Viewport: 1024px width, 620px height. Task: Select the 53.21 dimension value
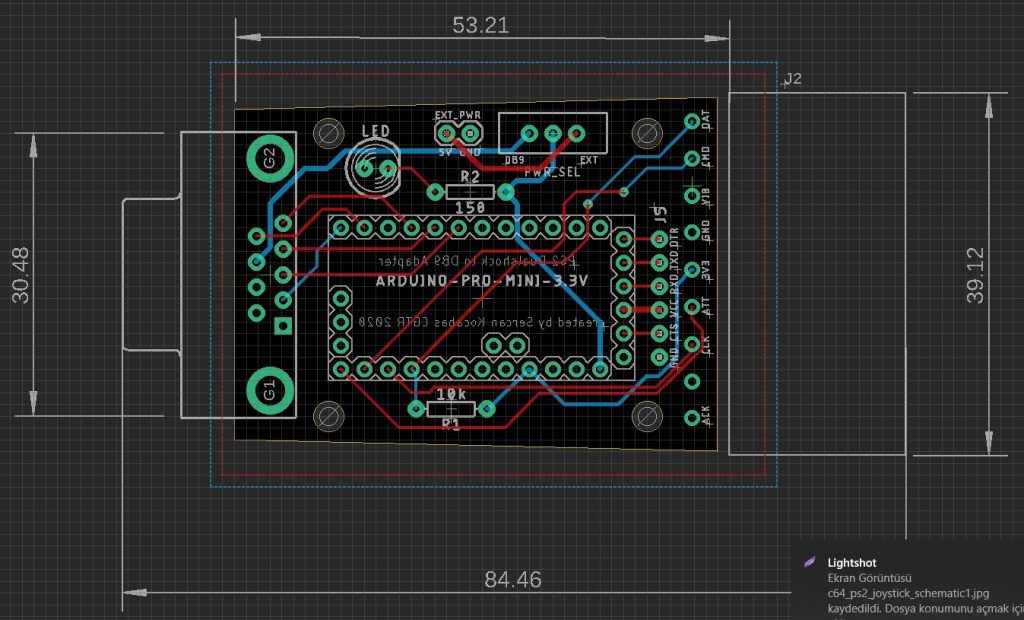(481, 25)
